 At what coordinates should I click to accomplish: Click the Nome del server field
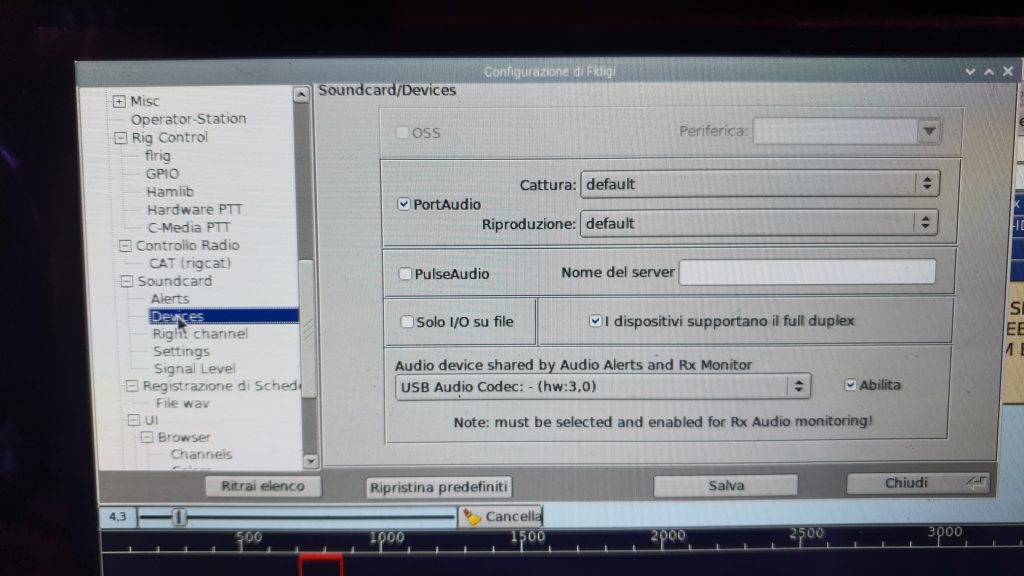(x=807, y=272)
